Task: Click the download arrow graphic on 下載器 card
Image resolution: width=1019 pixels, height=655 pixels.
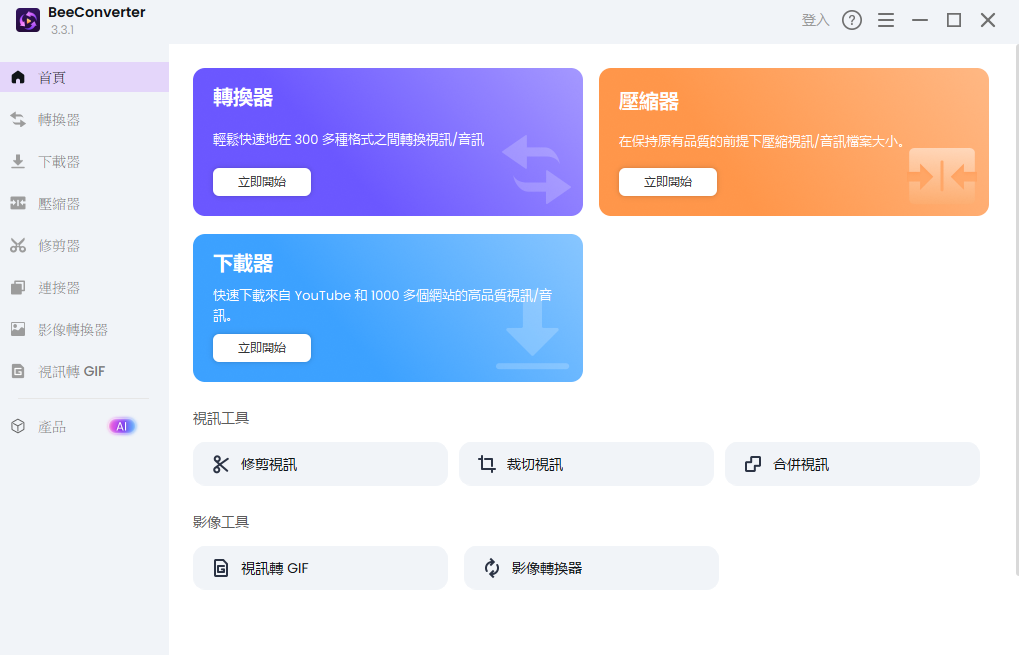Action: 532,335
